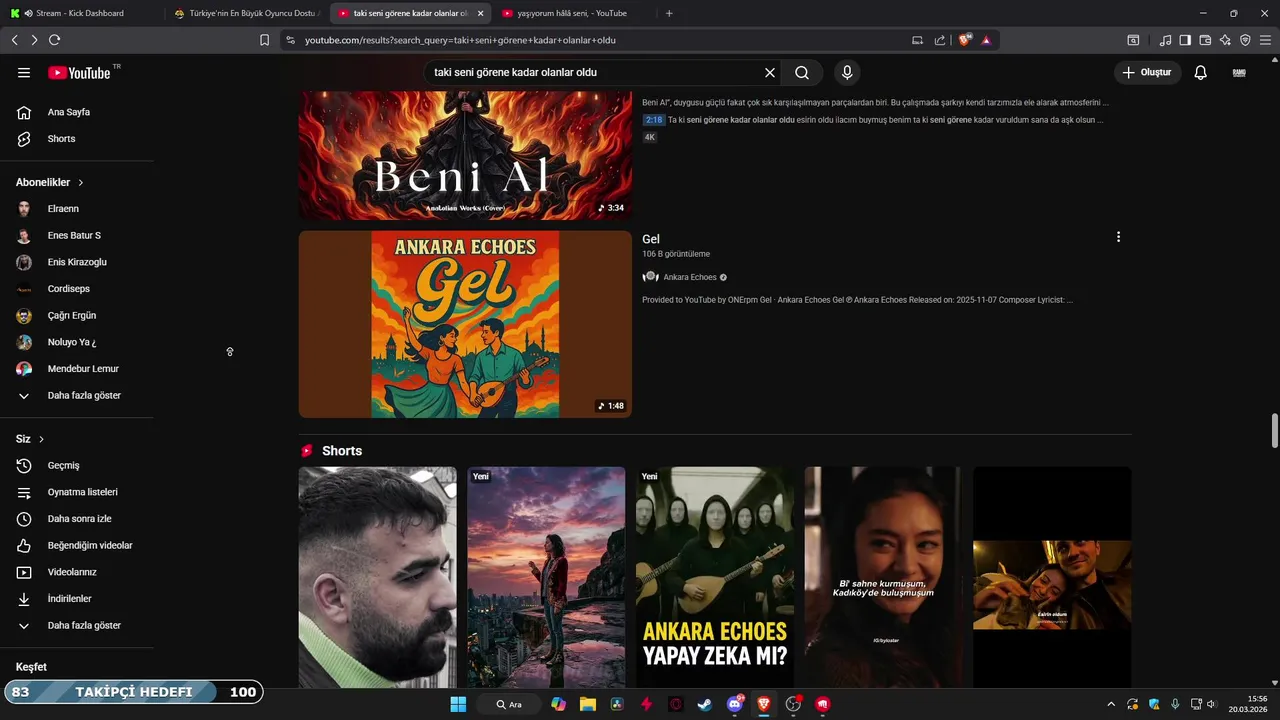
Task: Bookmark this page in the address bar
Action: pyautogui.click(x=264, y=40)
